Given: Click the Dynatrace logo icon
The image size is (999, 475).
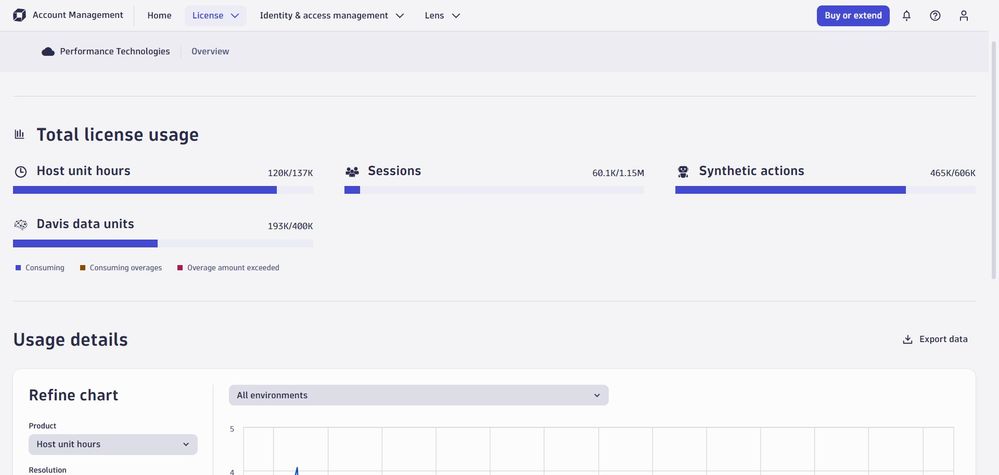Looking at the screenshot, I should pyautogui.click(x=19, y=16).
